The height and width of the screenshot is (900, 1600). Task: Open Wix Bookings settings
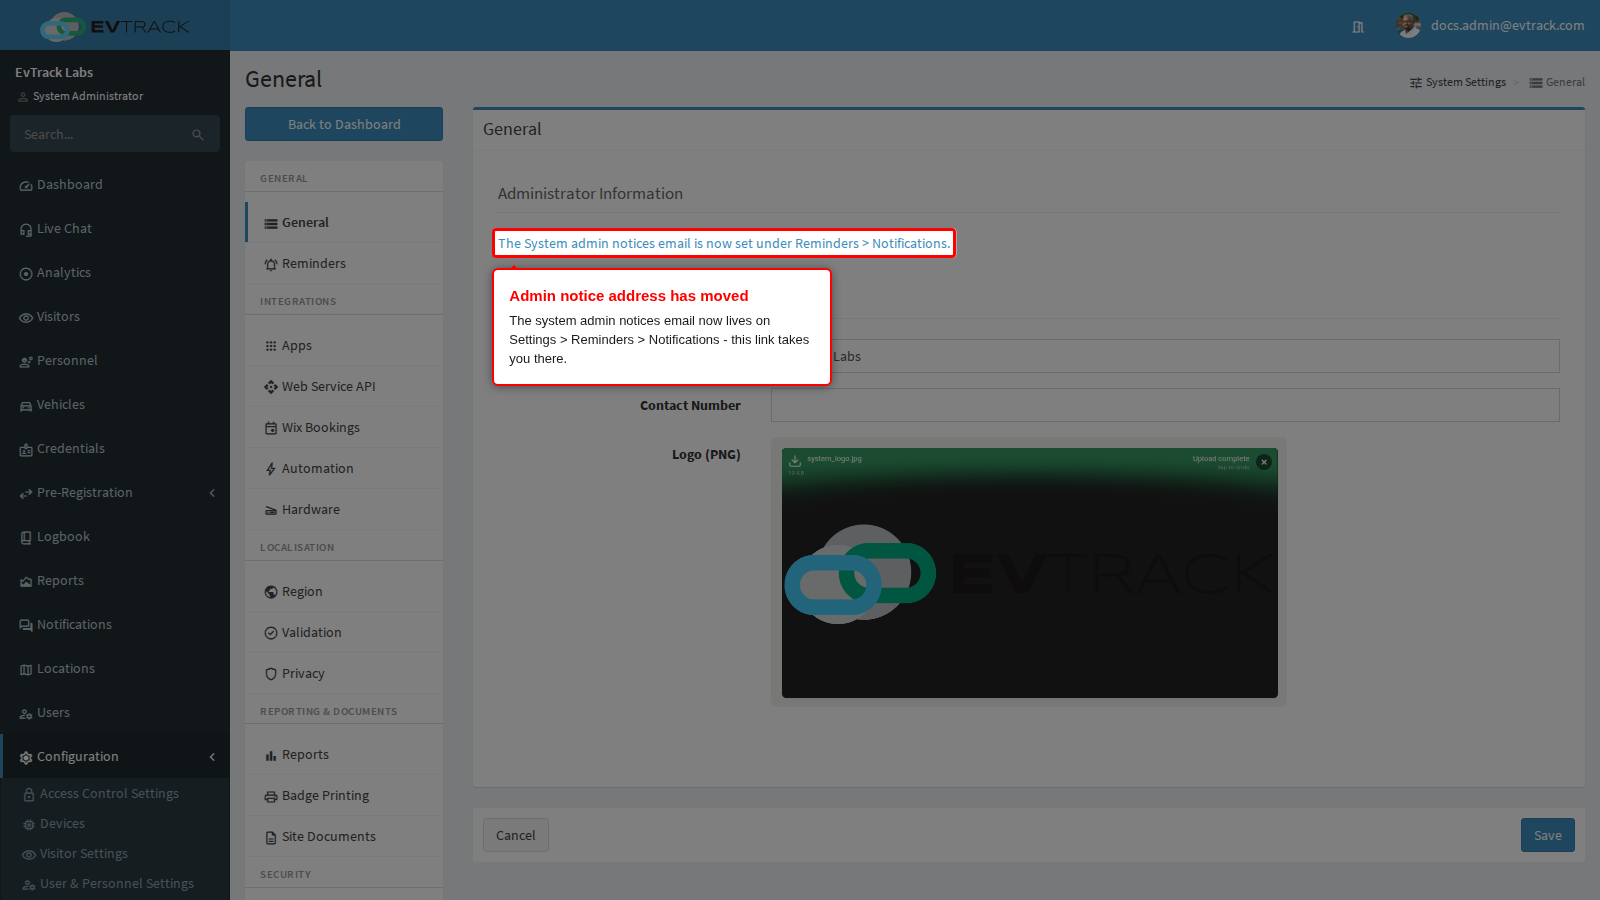pyautogui.click(x=344, y=428)
